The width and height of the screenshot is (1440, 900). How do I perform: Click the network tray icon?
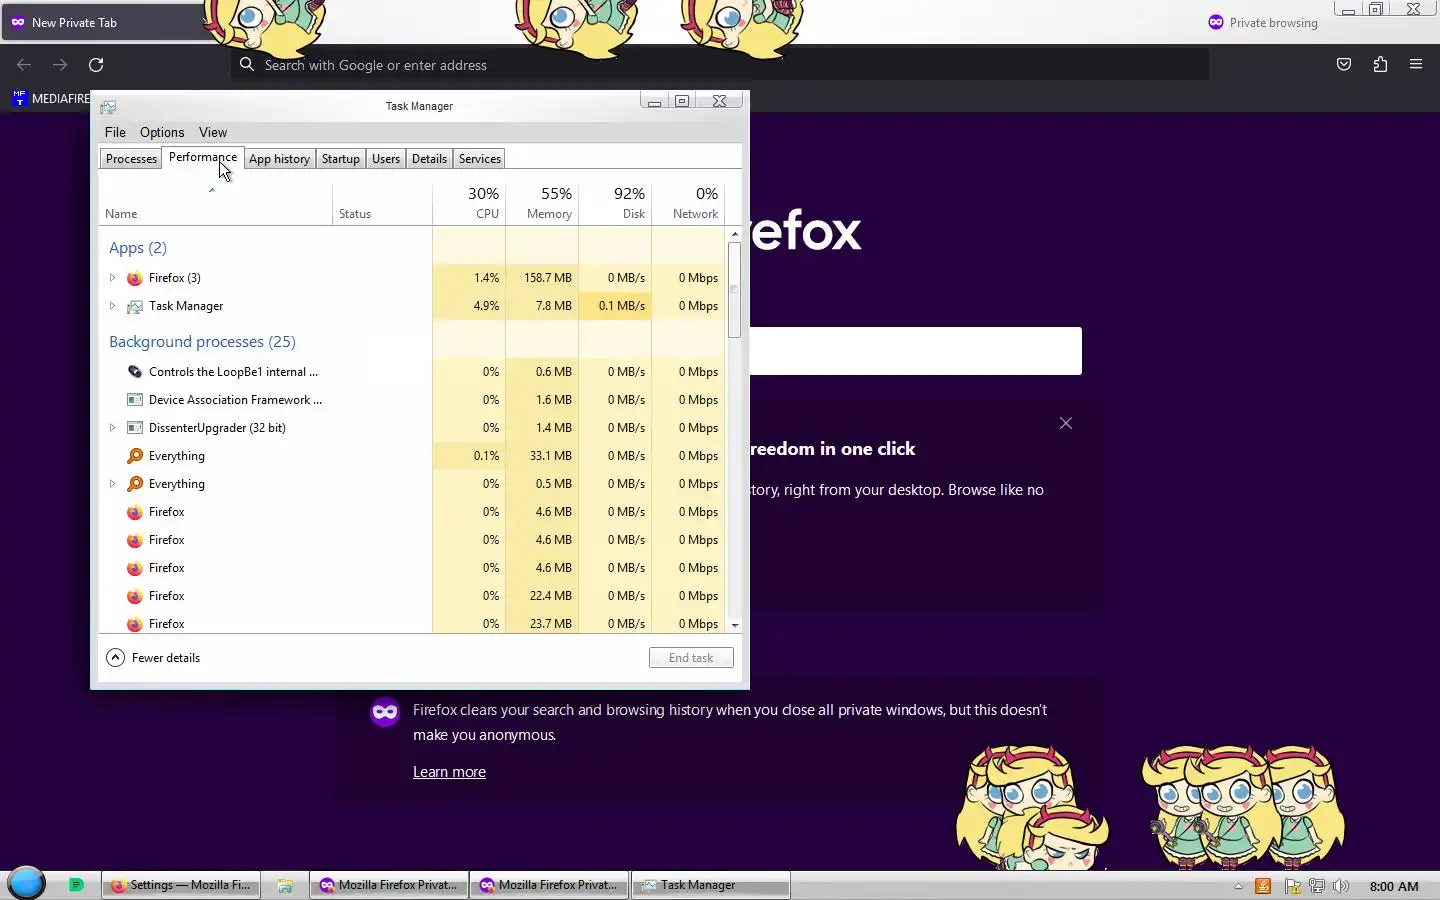[1317, 886]
